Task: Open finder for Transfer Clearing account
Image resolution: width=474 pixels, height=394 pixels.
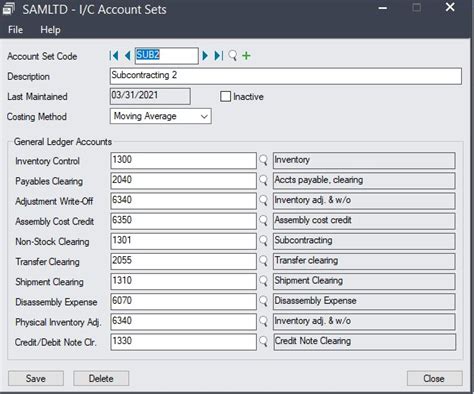Action: pyautogui.click(x=263, y=261)
